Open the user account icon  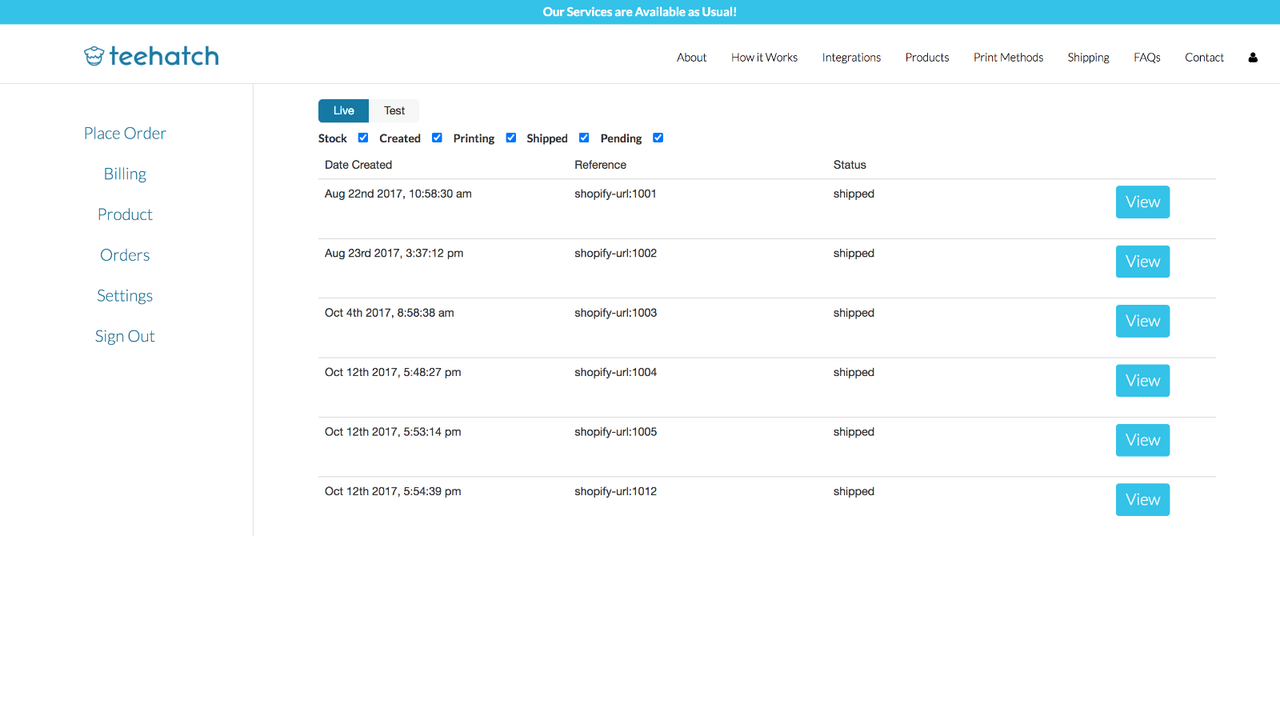(1252, 57)
